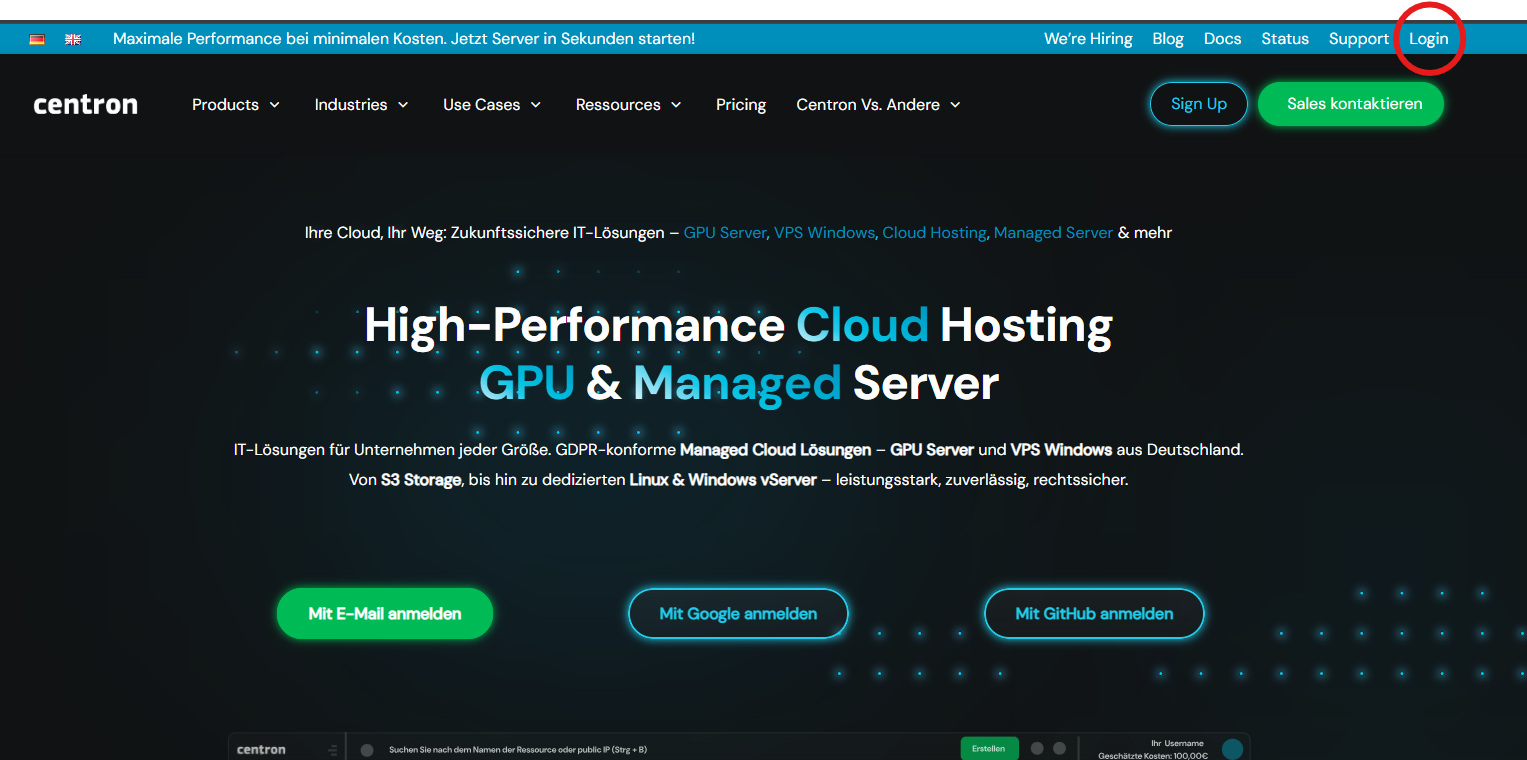Click Mit E-Mail anmelden button

tap(385, 614)
